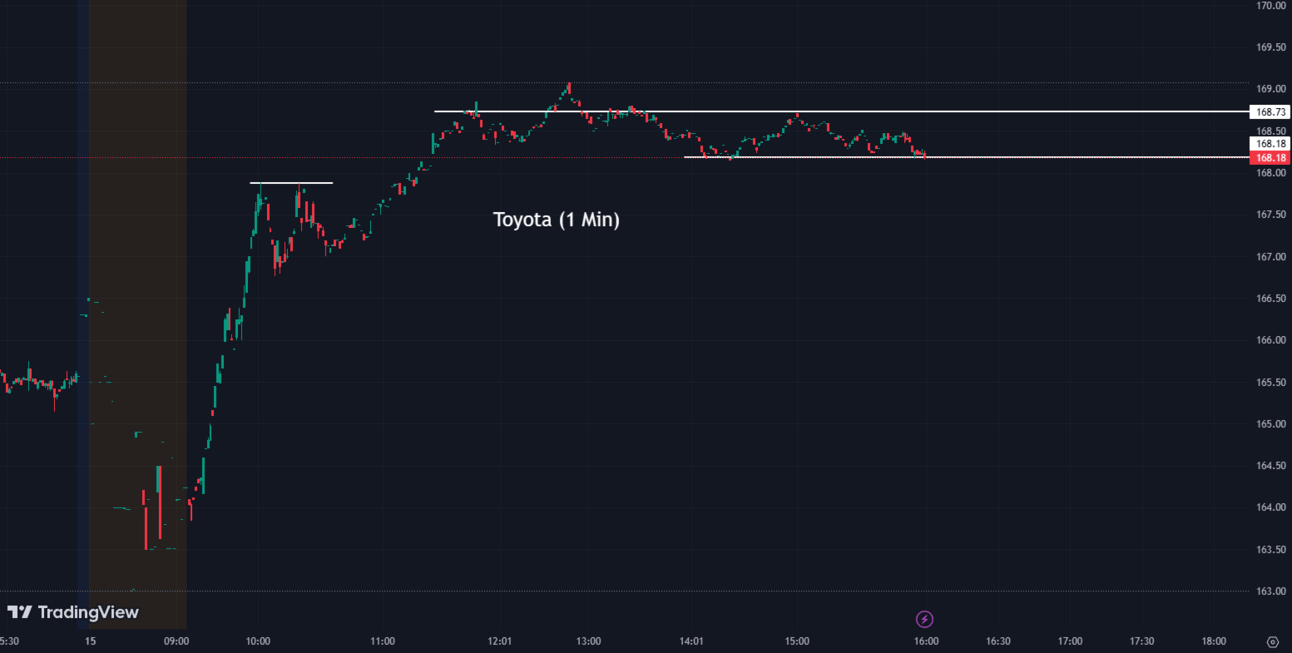
Task: Click the 16:00 time axis label
Action: coord(926,641)
